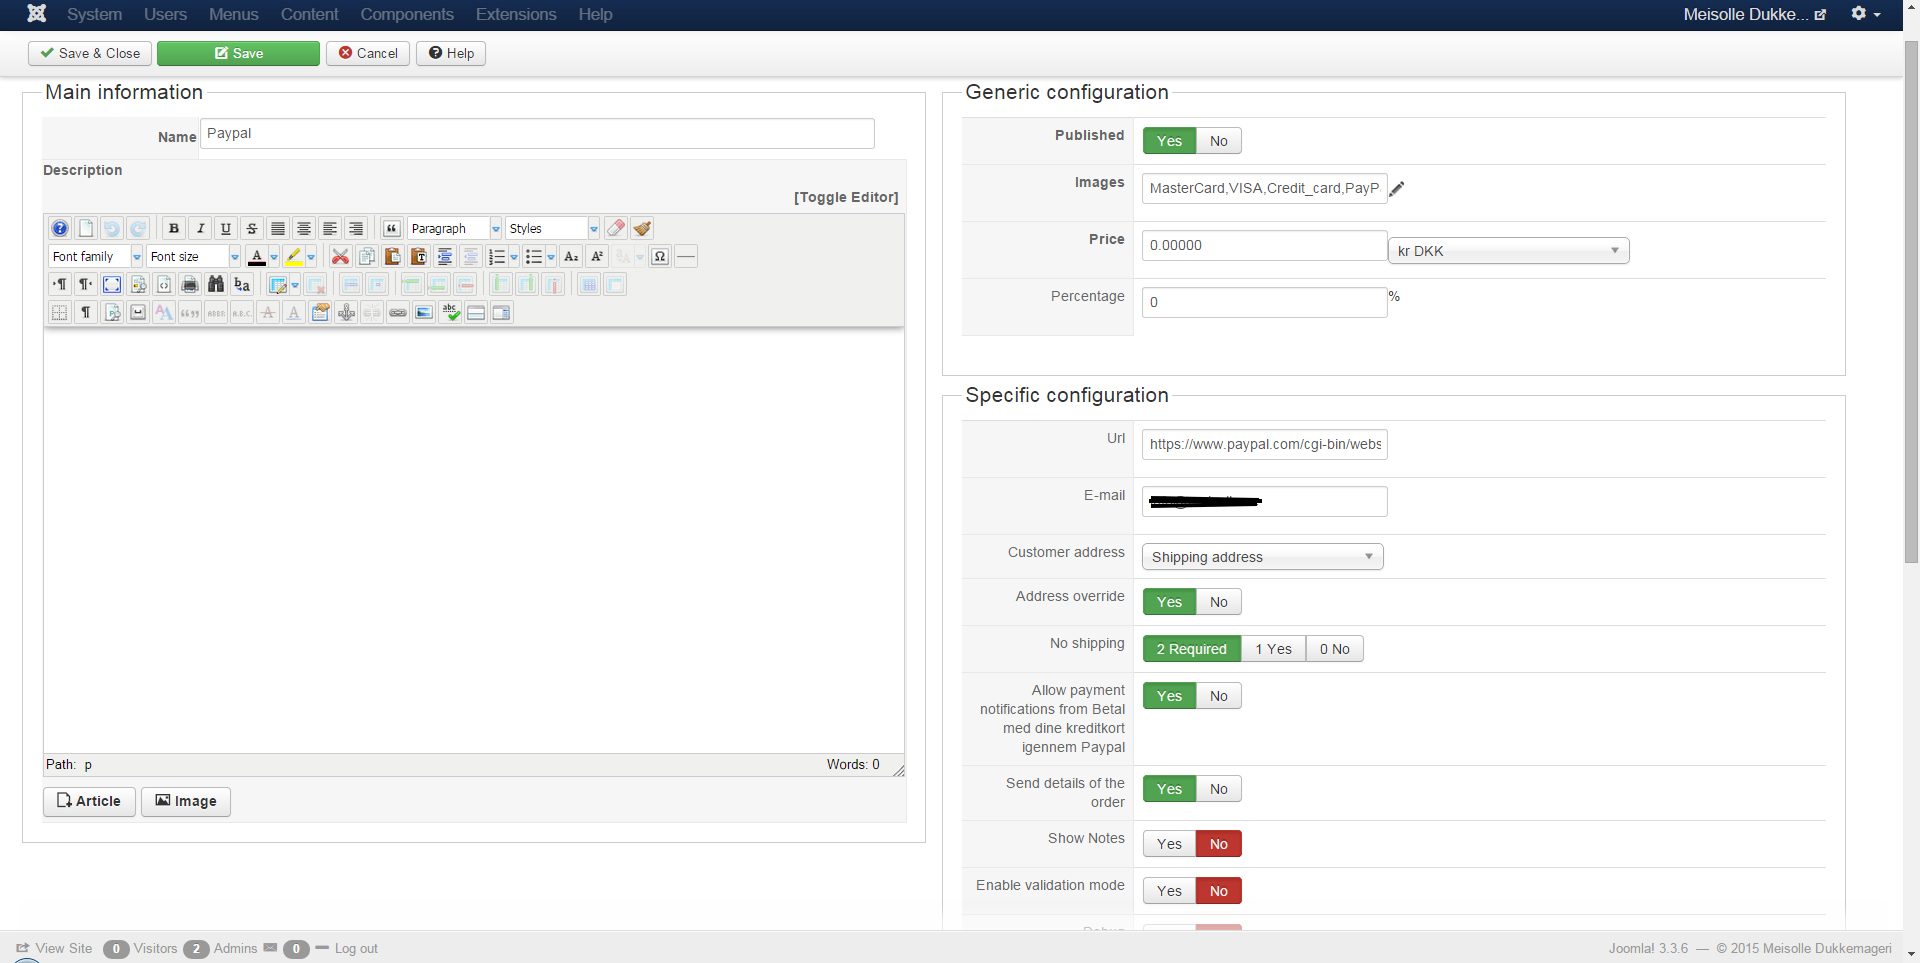Insert a horizontal rule
Screen dimensions: 1920x963
686,256
